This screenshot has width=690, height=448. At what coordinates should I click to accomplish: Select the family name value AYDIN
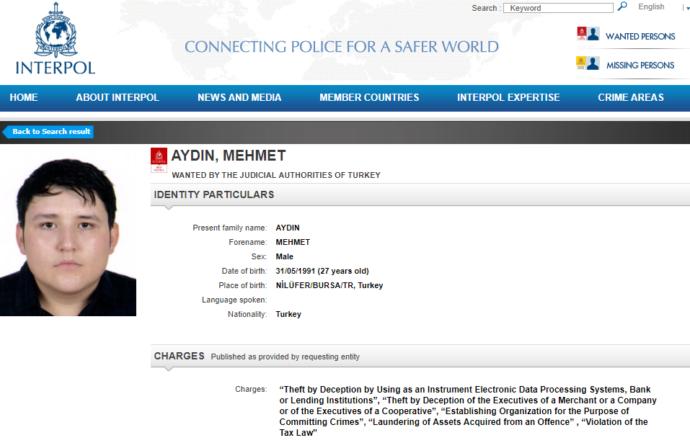pos(287,228)
